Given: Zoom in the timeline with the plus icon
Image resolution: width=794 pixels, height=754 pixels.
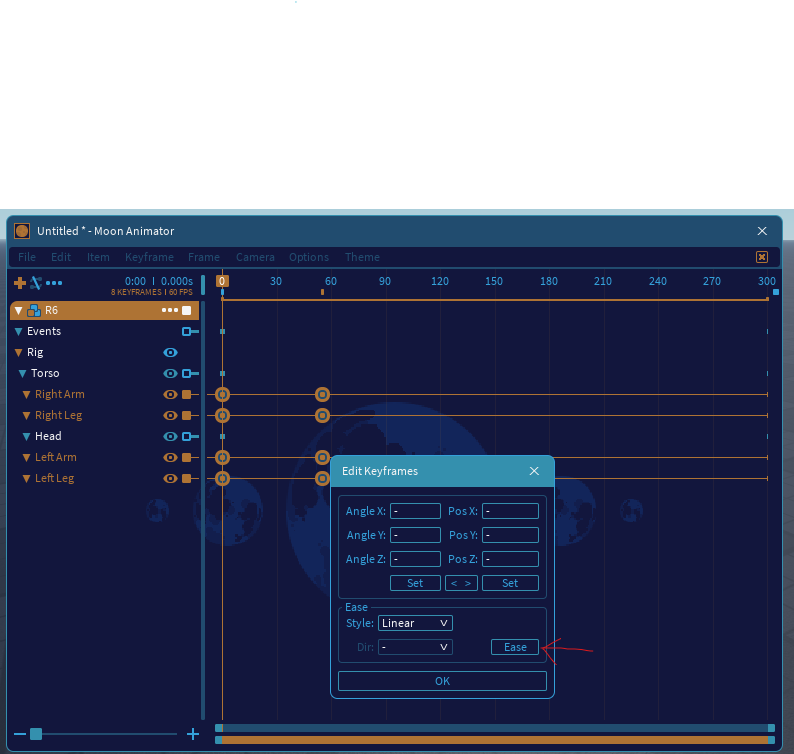Looking at the screenshot, I should [193, 734].
